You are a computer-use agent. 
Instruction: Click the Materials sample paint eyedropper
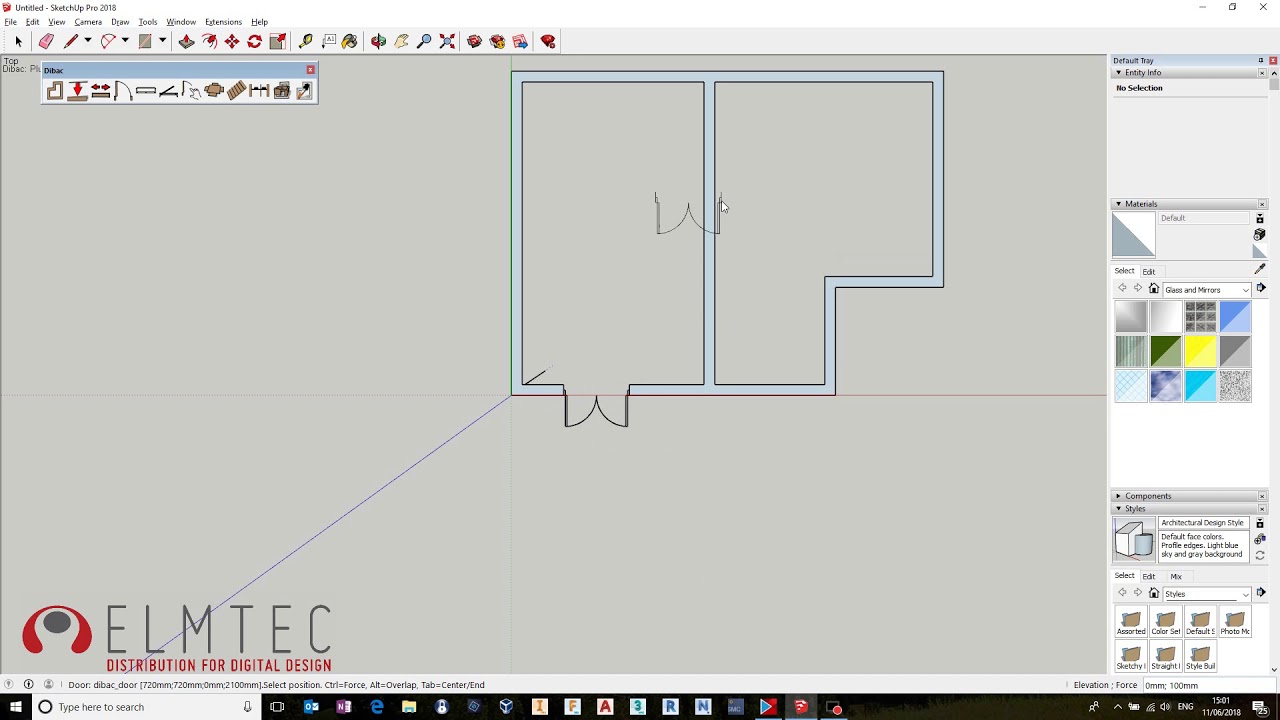(x=1259, y=270)
